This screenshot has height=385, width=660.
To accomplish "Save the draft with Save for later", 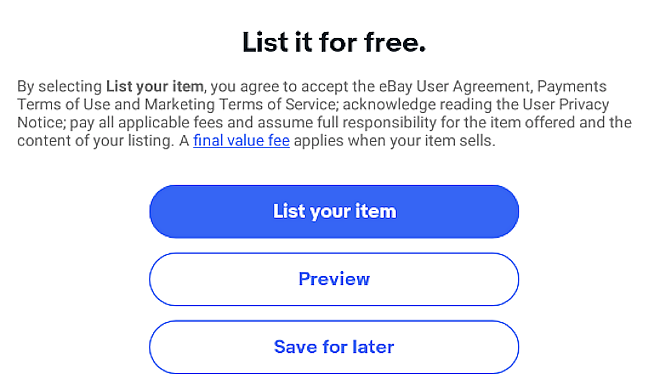I will [334, 347].
